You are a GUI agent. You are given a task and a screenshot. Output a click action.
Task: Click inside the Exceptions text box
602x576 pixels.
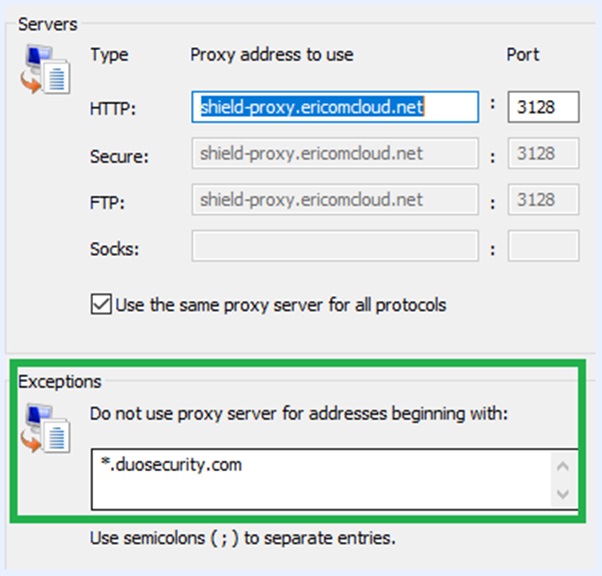click(x=320, y=479)
